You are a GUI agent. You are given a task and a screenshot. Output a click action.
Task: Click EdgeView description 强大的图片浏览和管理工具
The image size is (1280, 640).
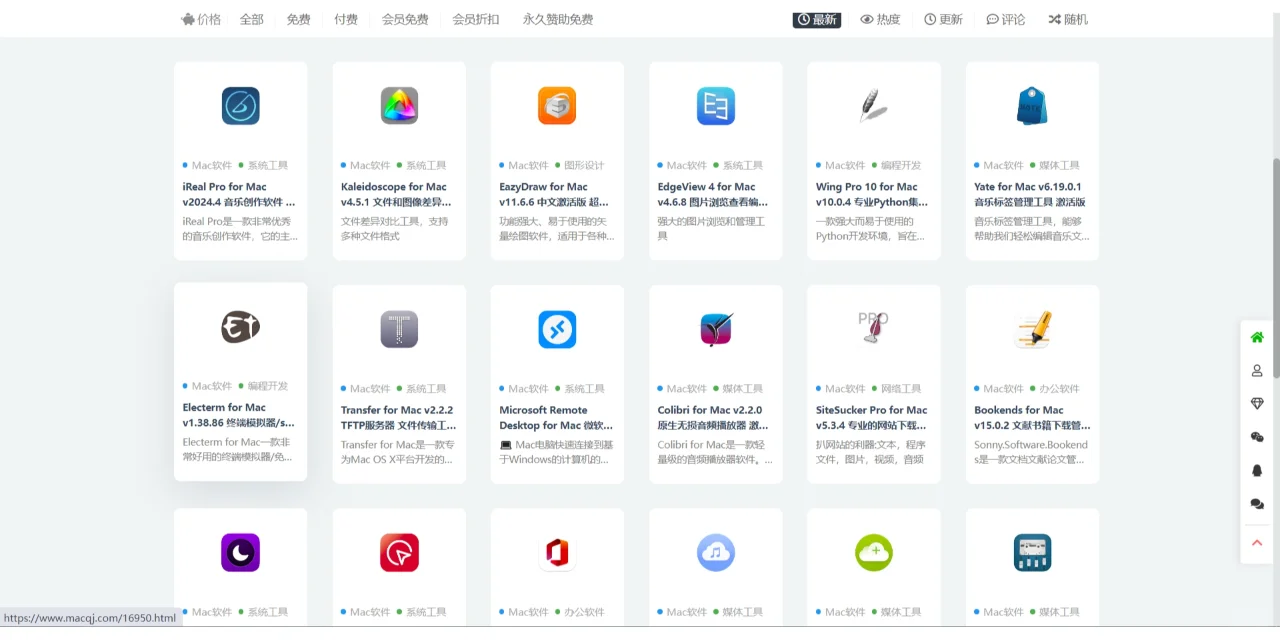coord(711,229)
